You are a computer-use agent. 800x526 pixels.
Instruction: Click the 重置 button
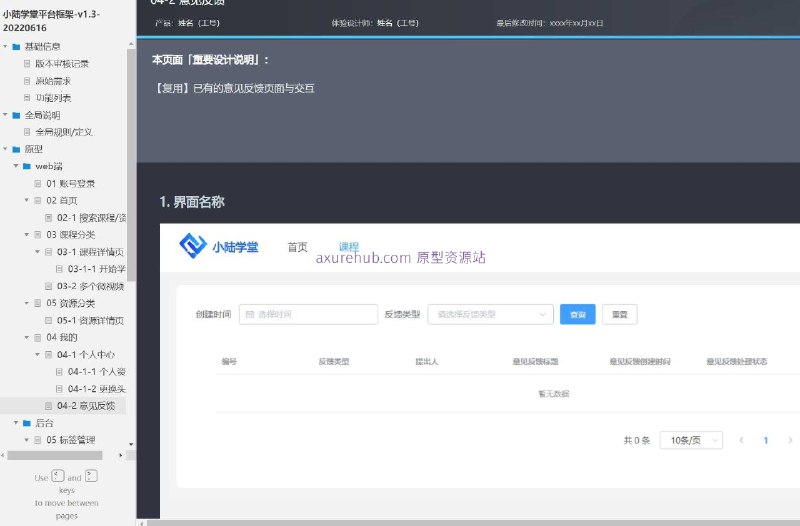click(x=619, y=314)
